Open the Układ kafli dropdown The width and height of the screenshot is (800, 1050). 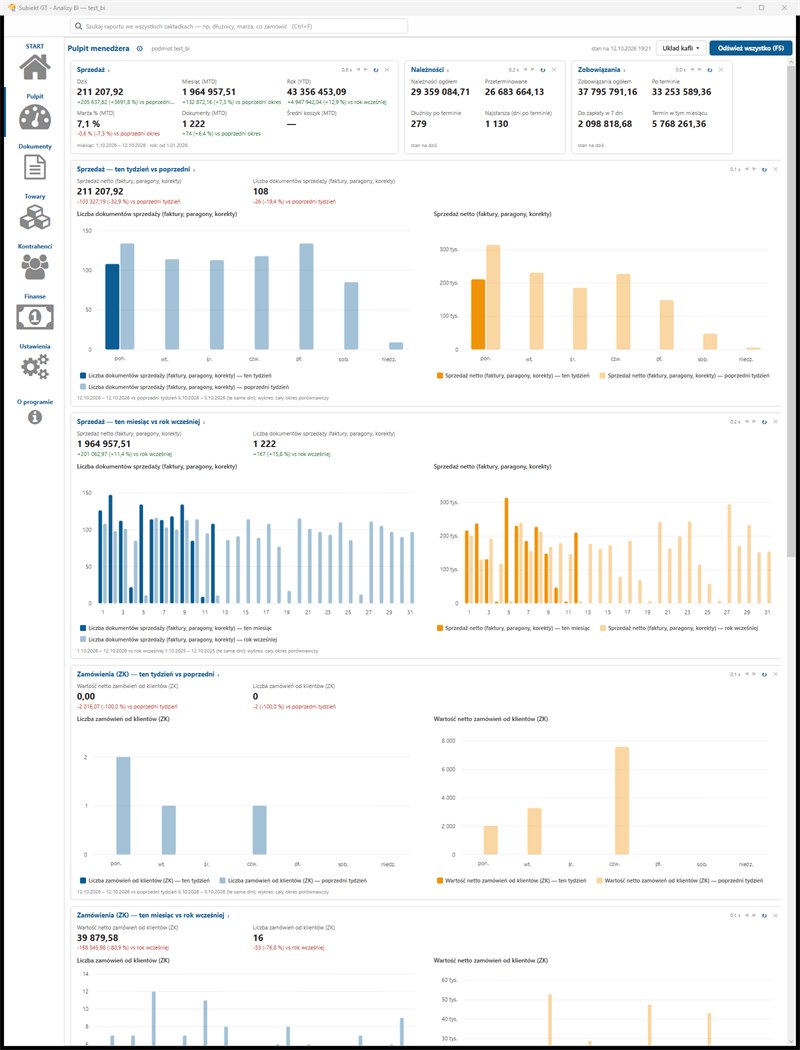(681, 48)
